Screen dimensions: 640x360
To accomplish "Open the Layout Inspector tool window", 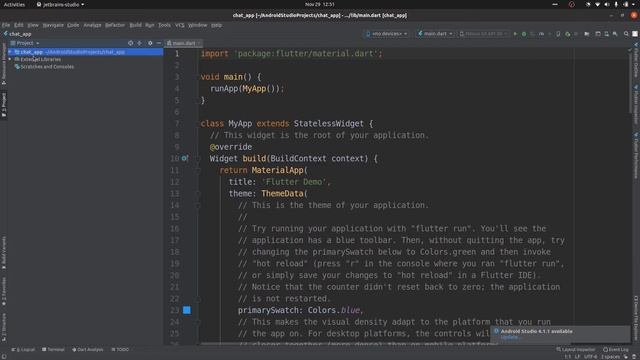I will (576, 349).
